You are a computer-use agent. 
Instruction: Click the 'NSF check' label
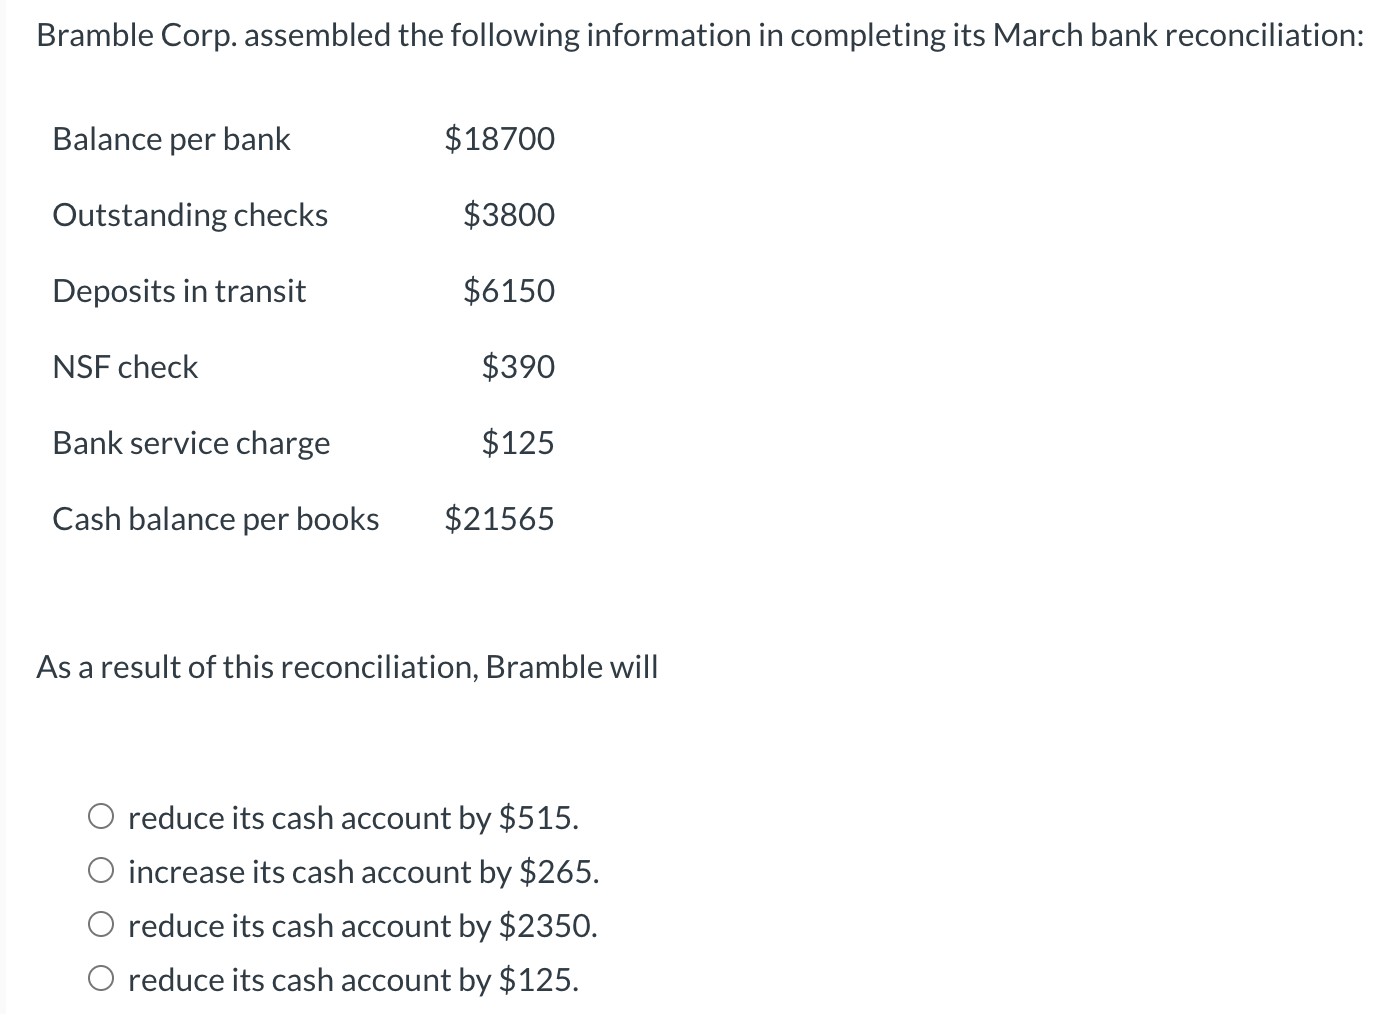point(125,368)
